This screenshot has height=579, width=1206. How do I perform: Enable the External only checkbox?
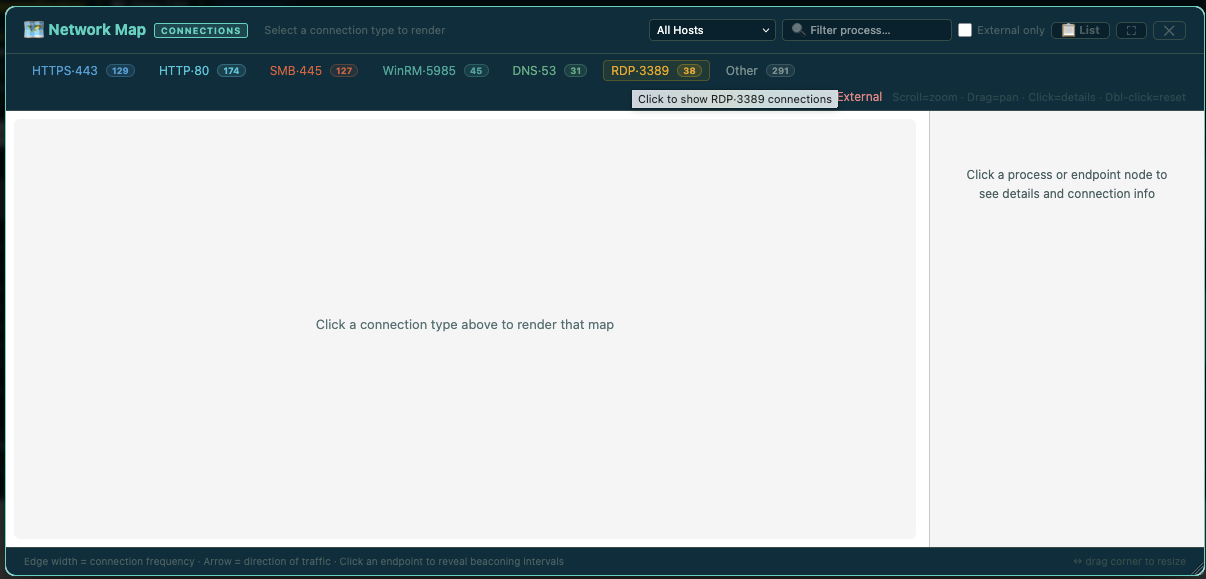(965, 30)
